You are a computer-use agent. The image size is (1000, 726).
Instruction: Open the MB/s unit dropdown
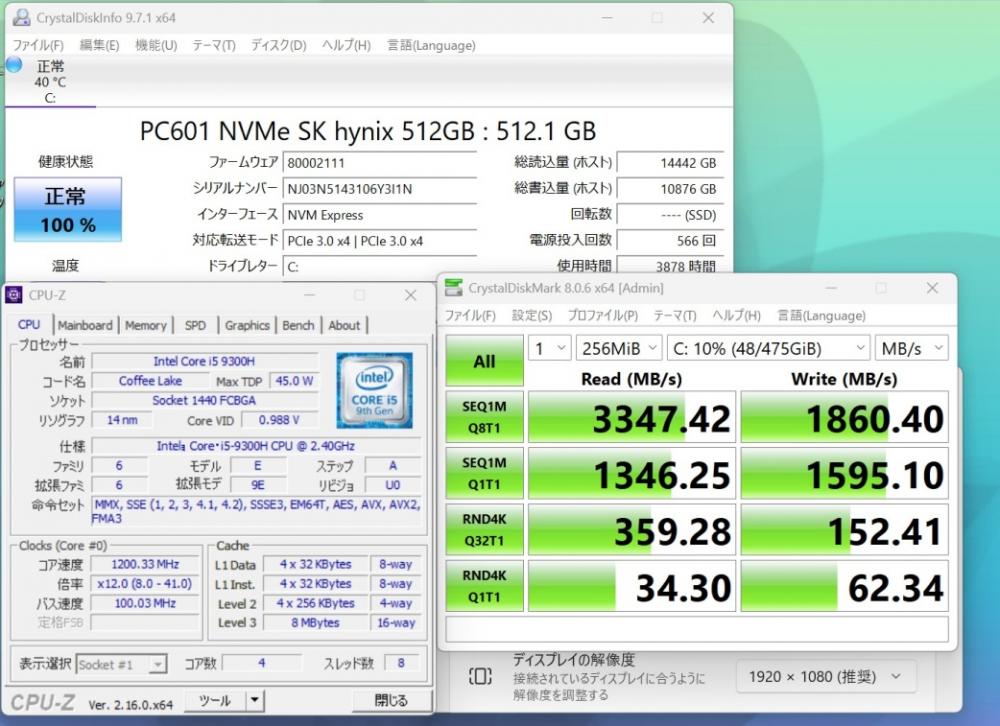coord(911,348)
